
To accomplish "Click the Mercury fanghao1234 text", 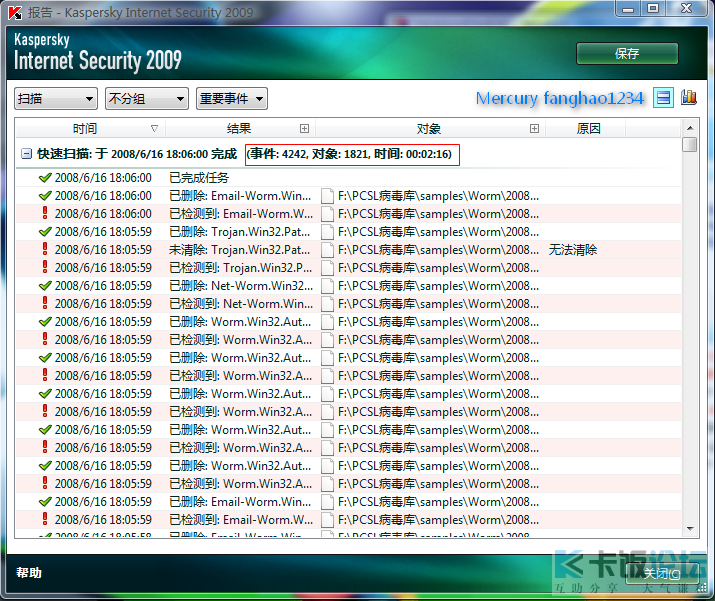I will click(560, 98).
